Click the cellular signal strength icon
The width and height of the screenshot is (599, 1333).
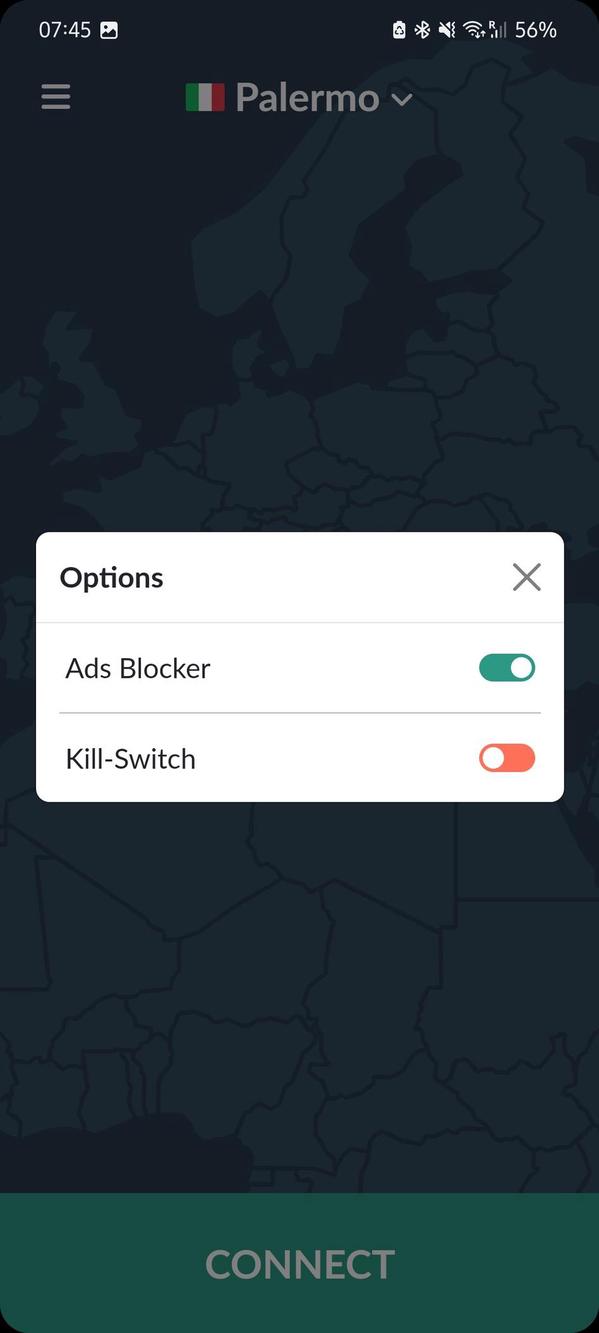pos(499,29)
